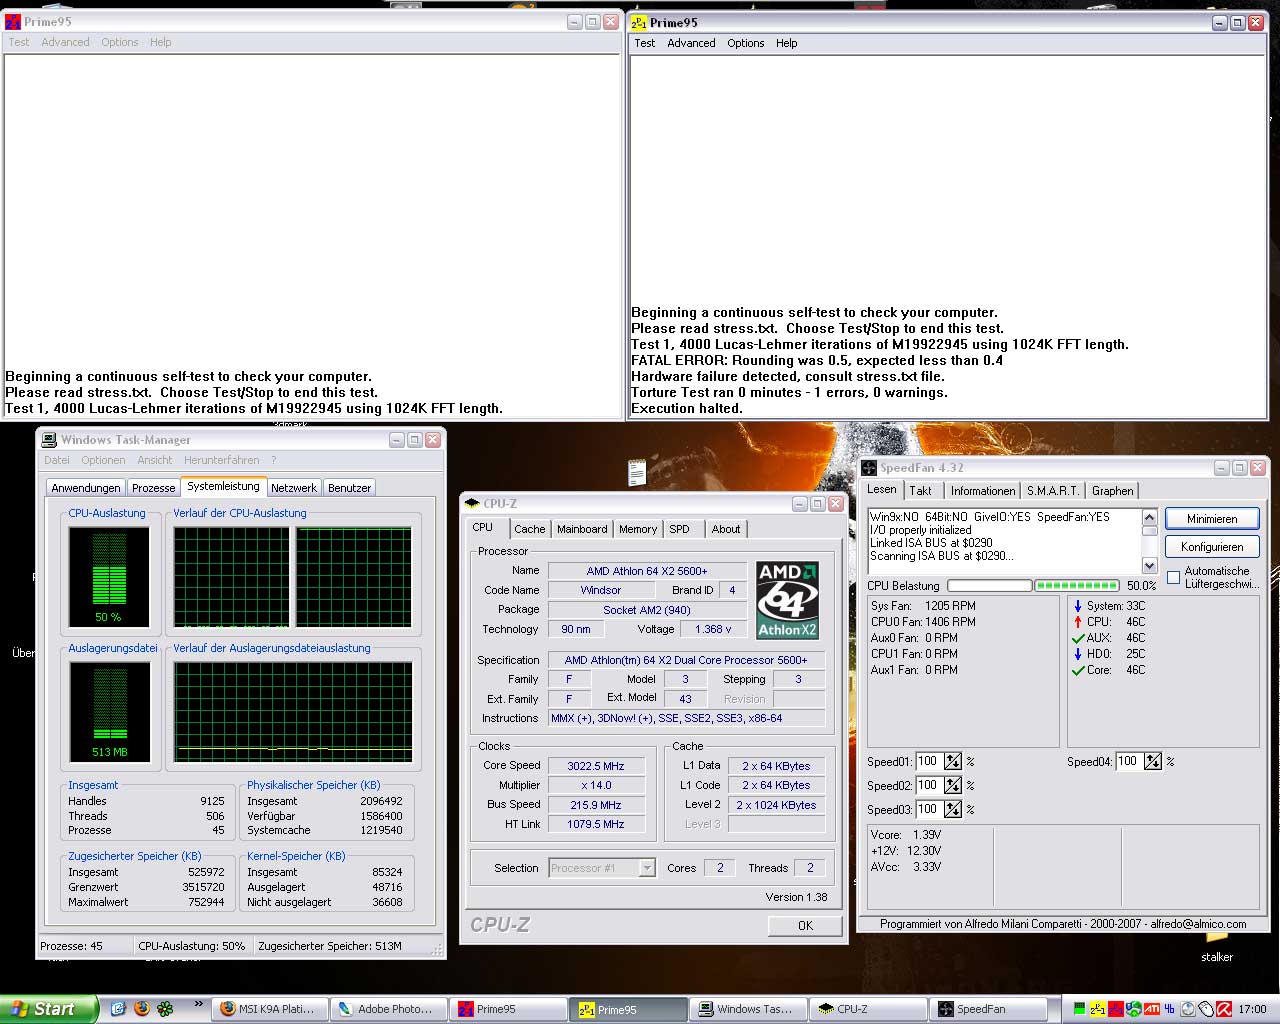Click the Minimieren button in SpeedFan
The width and height of the screenshot is (1280, 1024).
pos(1212,519)
